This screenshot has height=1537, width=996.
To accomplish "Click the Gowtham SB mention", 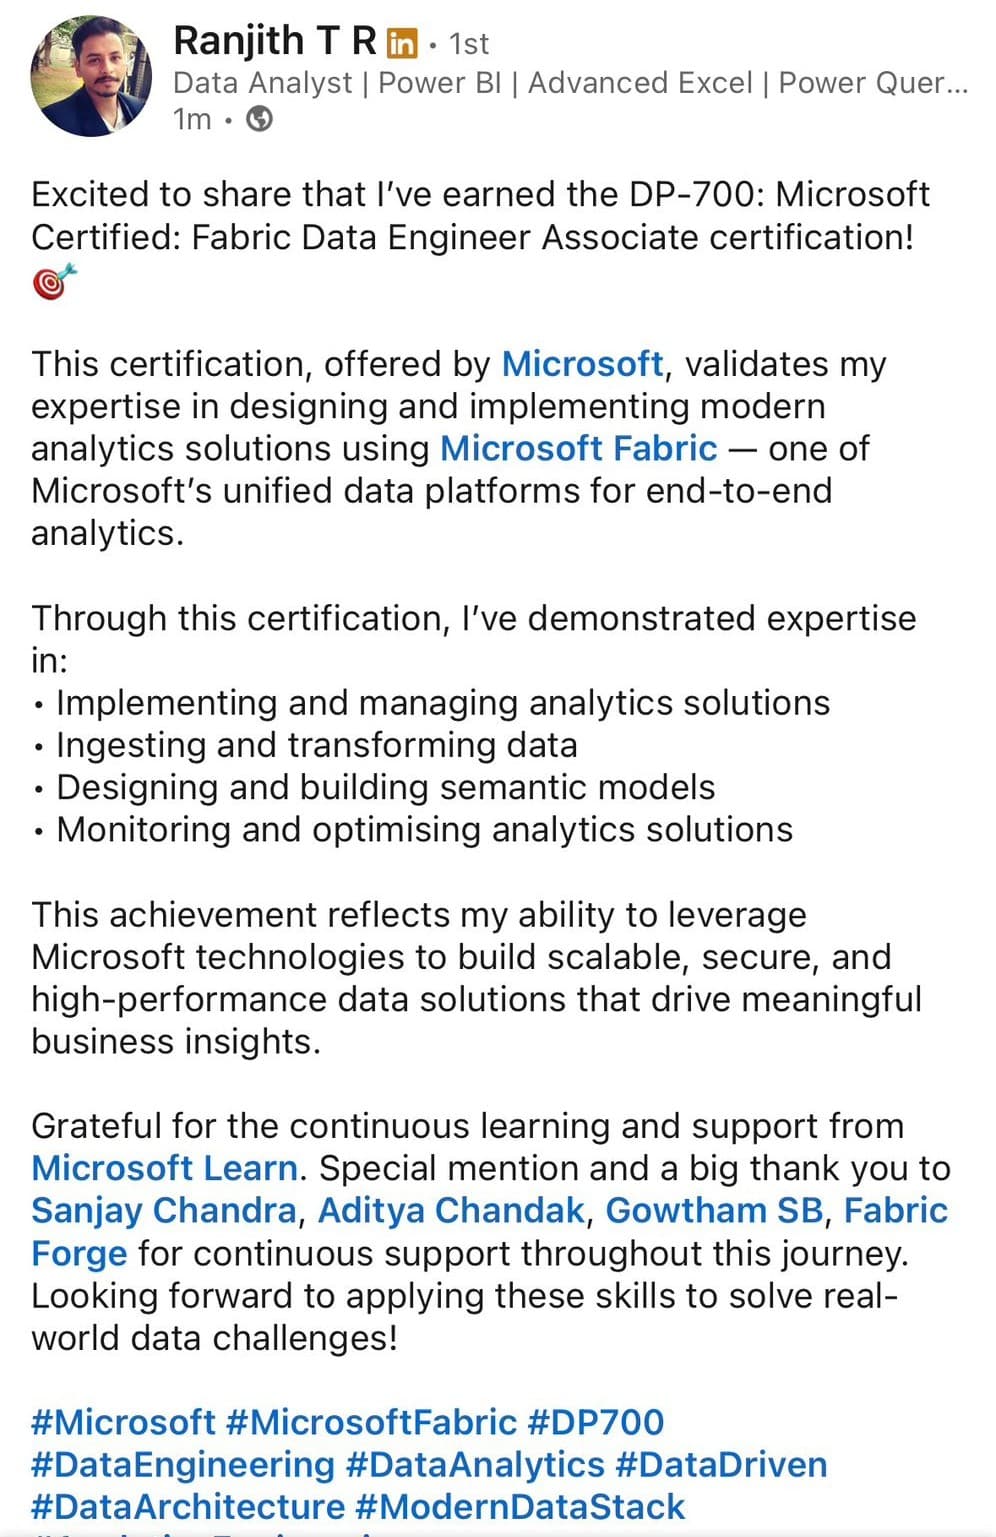I will 715,1210.
